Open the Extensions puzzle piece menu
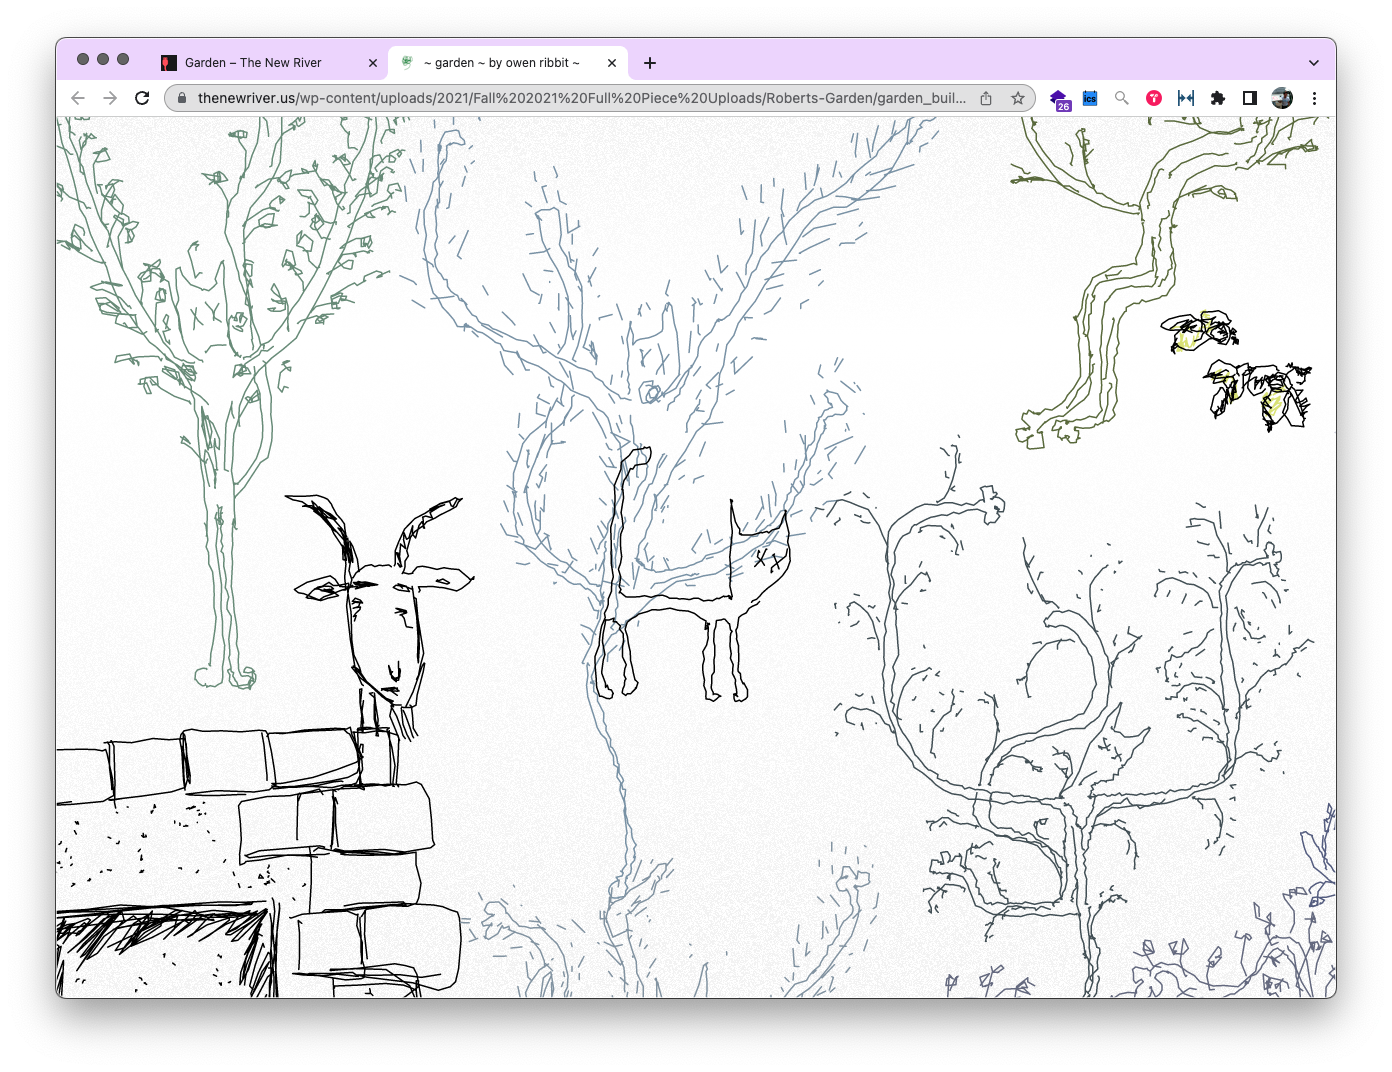This screenshot has width=1392, height=1072. click(1217, 98)
